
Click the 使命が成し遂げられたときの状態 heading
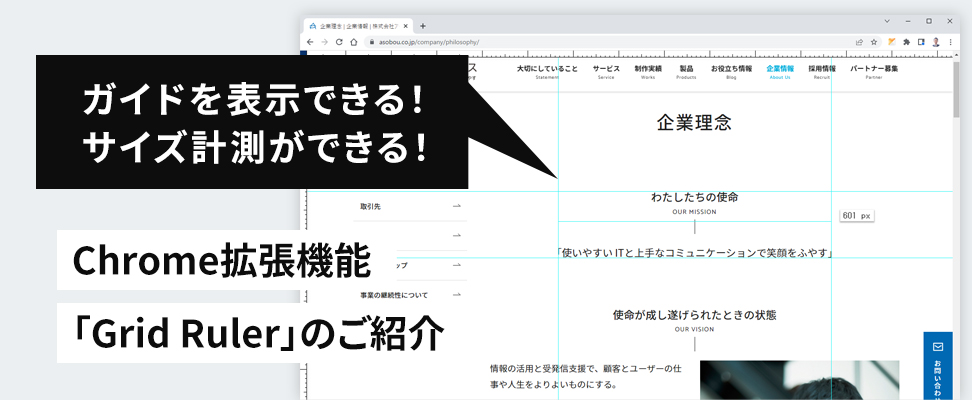pos(694,315)
